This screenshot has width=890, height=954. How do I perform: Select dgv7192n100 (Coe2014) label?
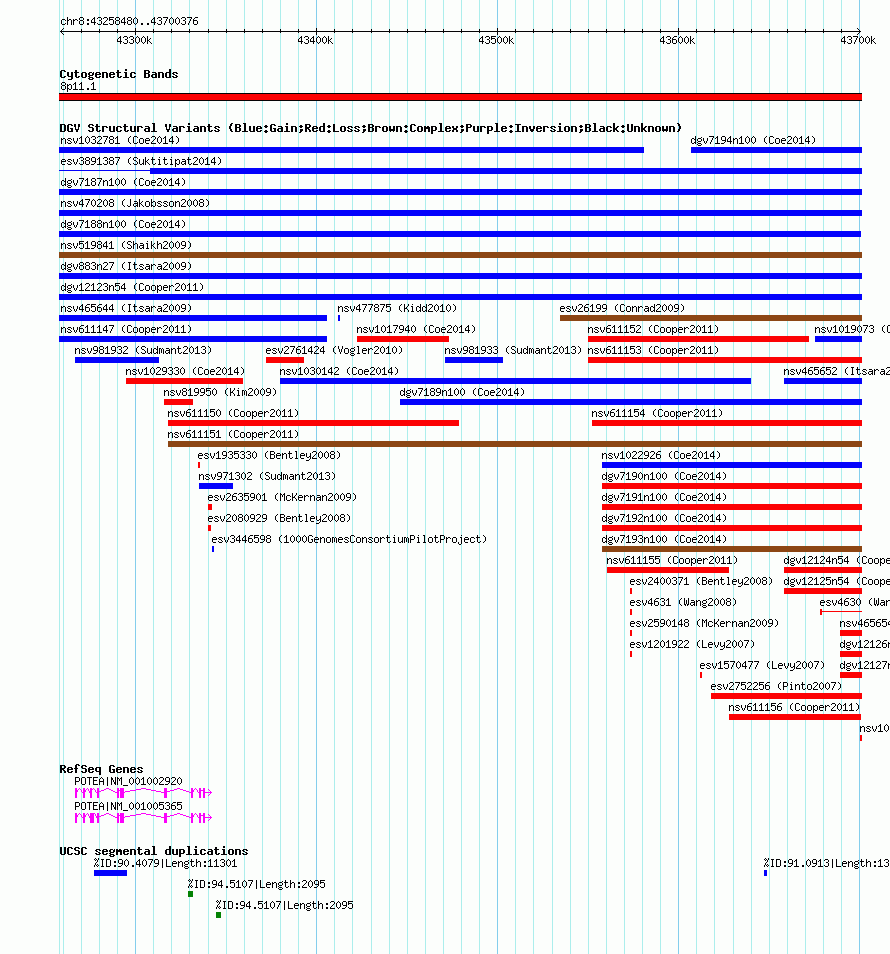point(664,518)
